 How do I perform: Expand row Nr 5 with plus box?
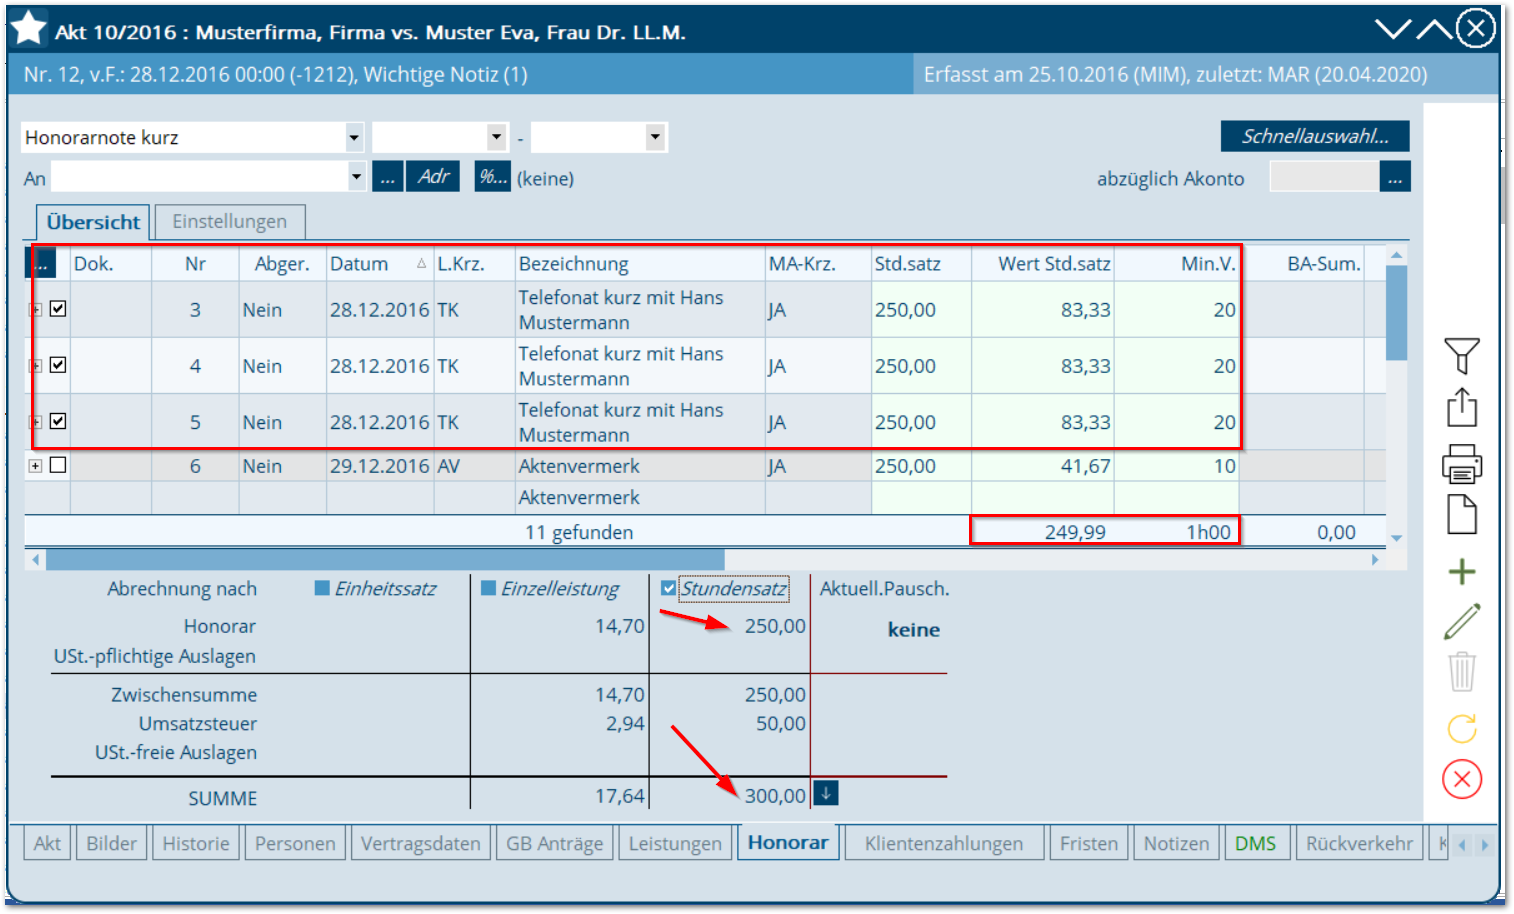point(35,422)
